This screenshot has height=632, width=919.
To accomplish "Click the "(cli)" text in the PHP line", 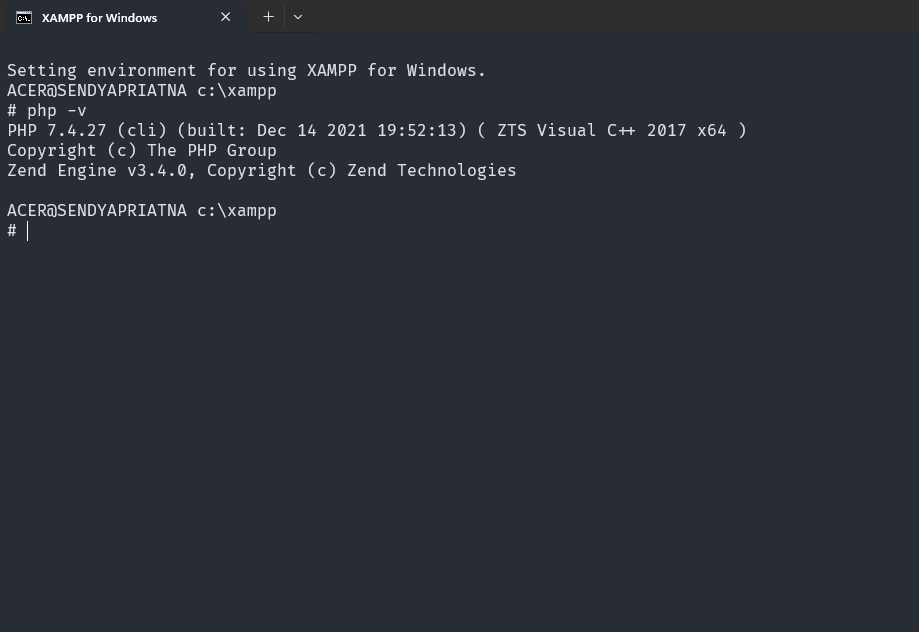I will pyautogui.click(x=142, y=131).
